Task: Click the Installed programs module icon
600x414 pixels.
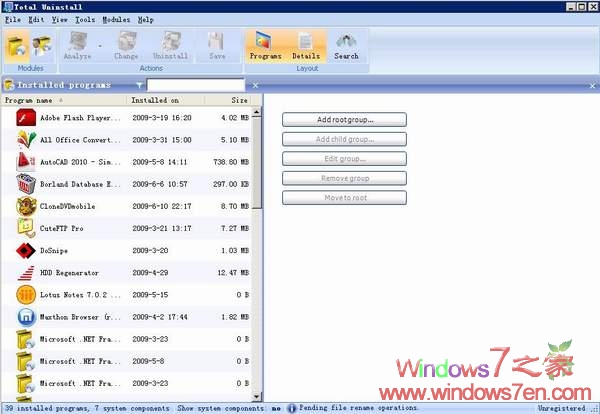Action: (x=17, y=45)
